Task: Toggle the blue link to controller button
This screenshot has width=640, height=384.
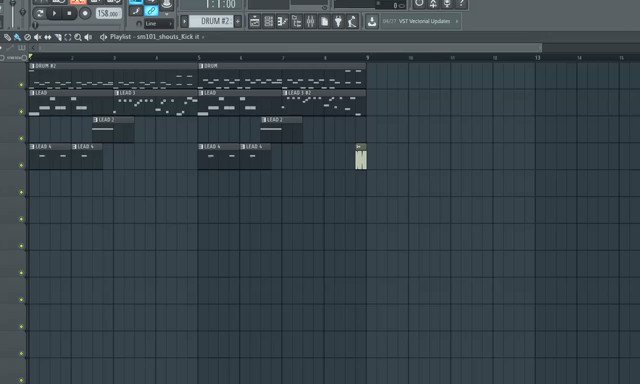Action: [x=151, y=11]
